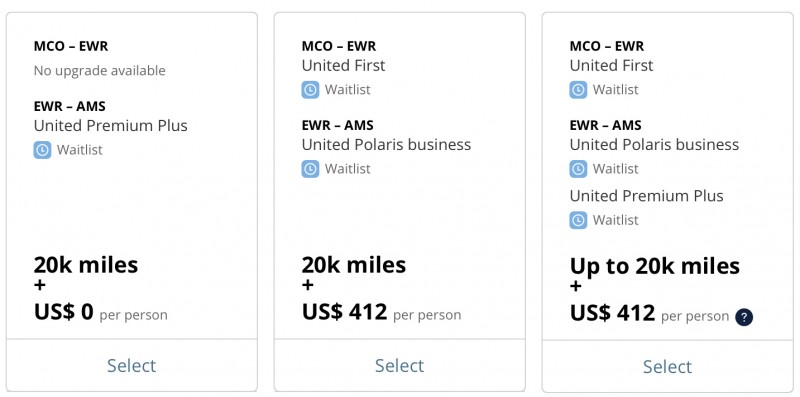Click the Waitlist clock icon under United Polaris business in third card
800x397 pixels.
[578, 169]
